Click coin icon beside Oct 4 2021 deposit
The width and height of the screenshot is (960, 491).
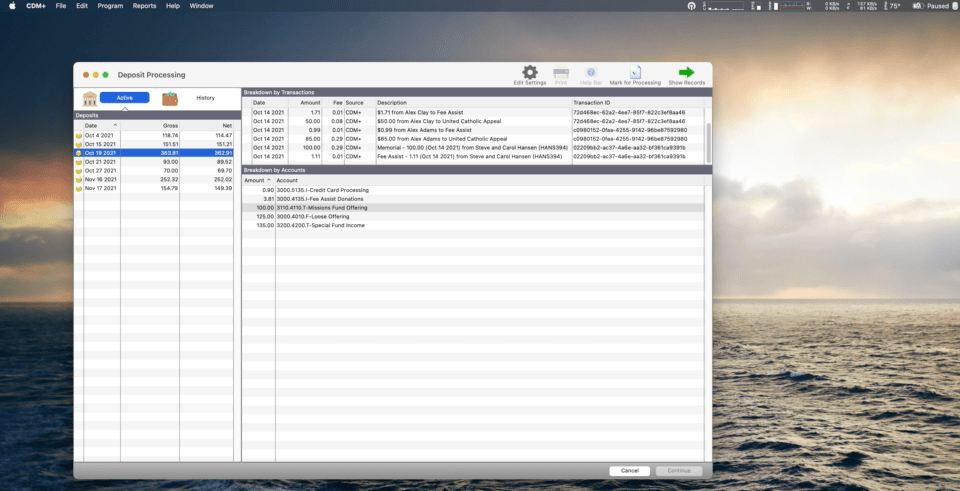(x=79, y=135)
